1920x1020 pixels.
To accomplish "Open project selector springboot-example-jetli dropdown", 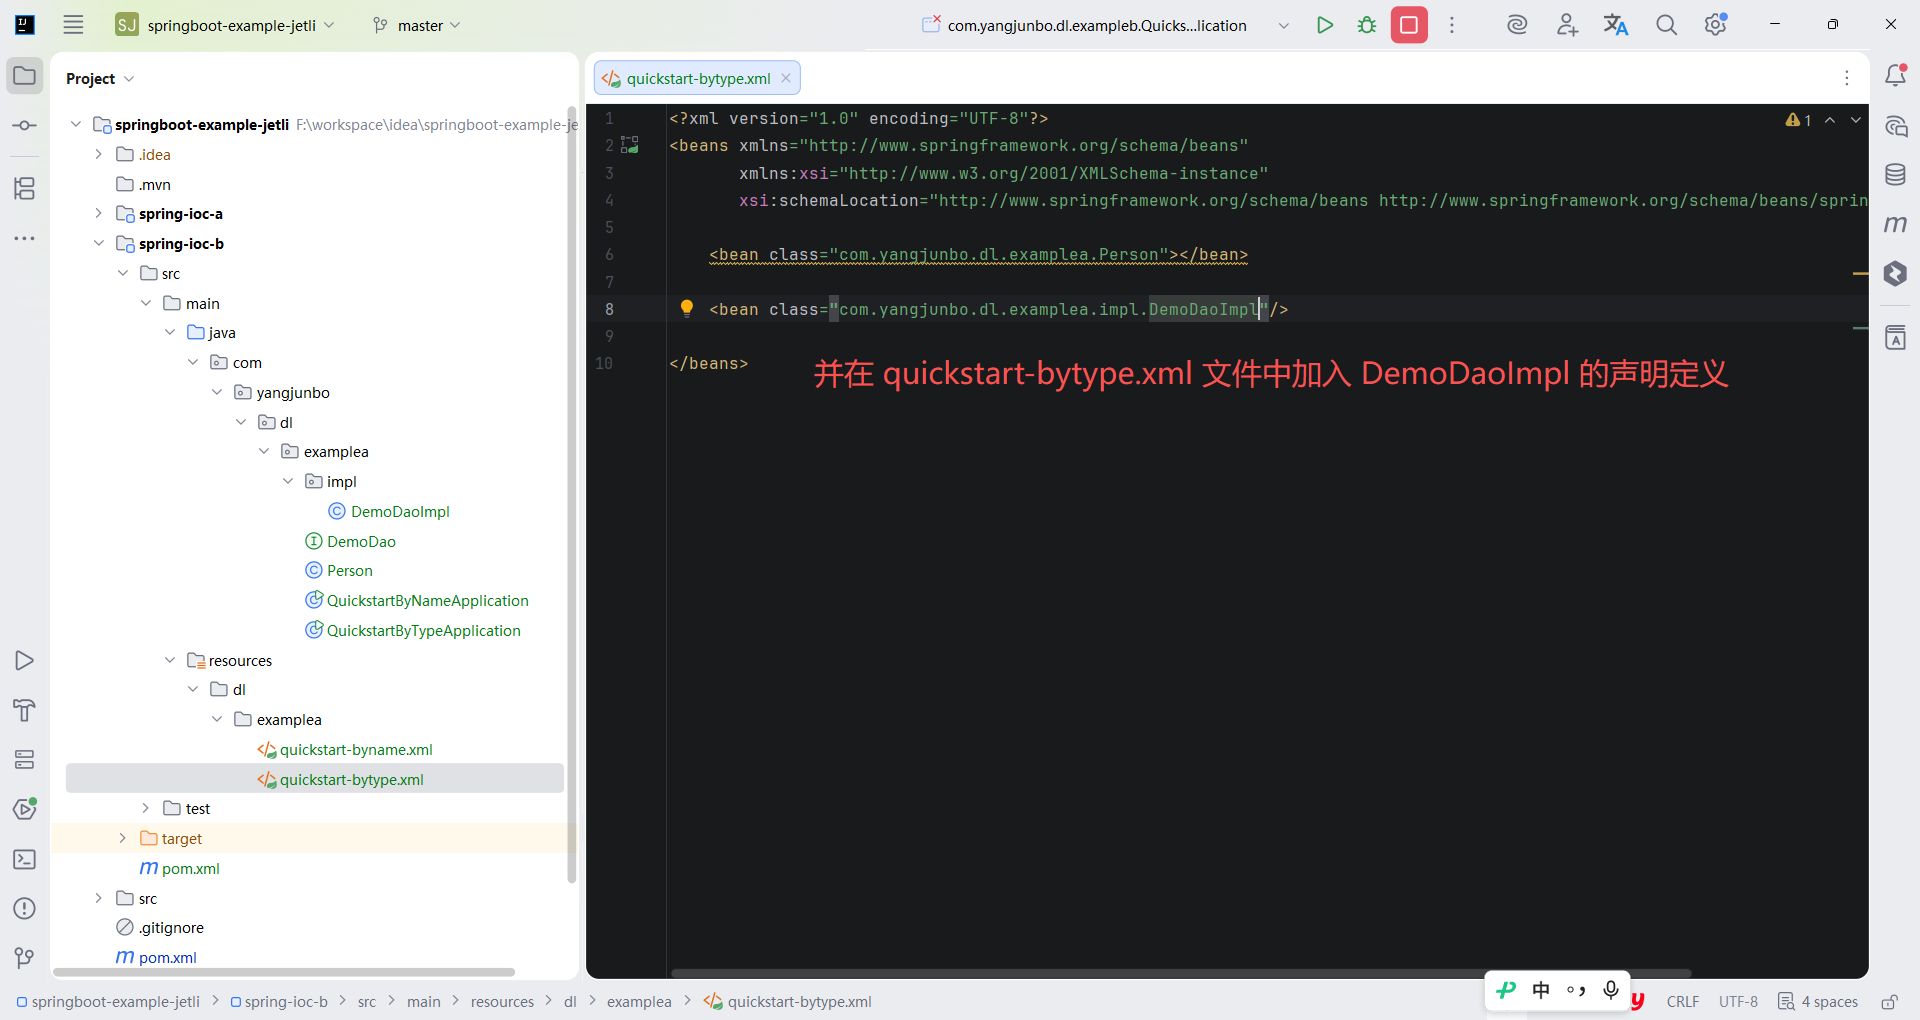I will click(225, 25).
